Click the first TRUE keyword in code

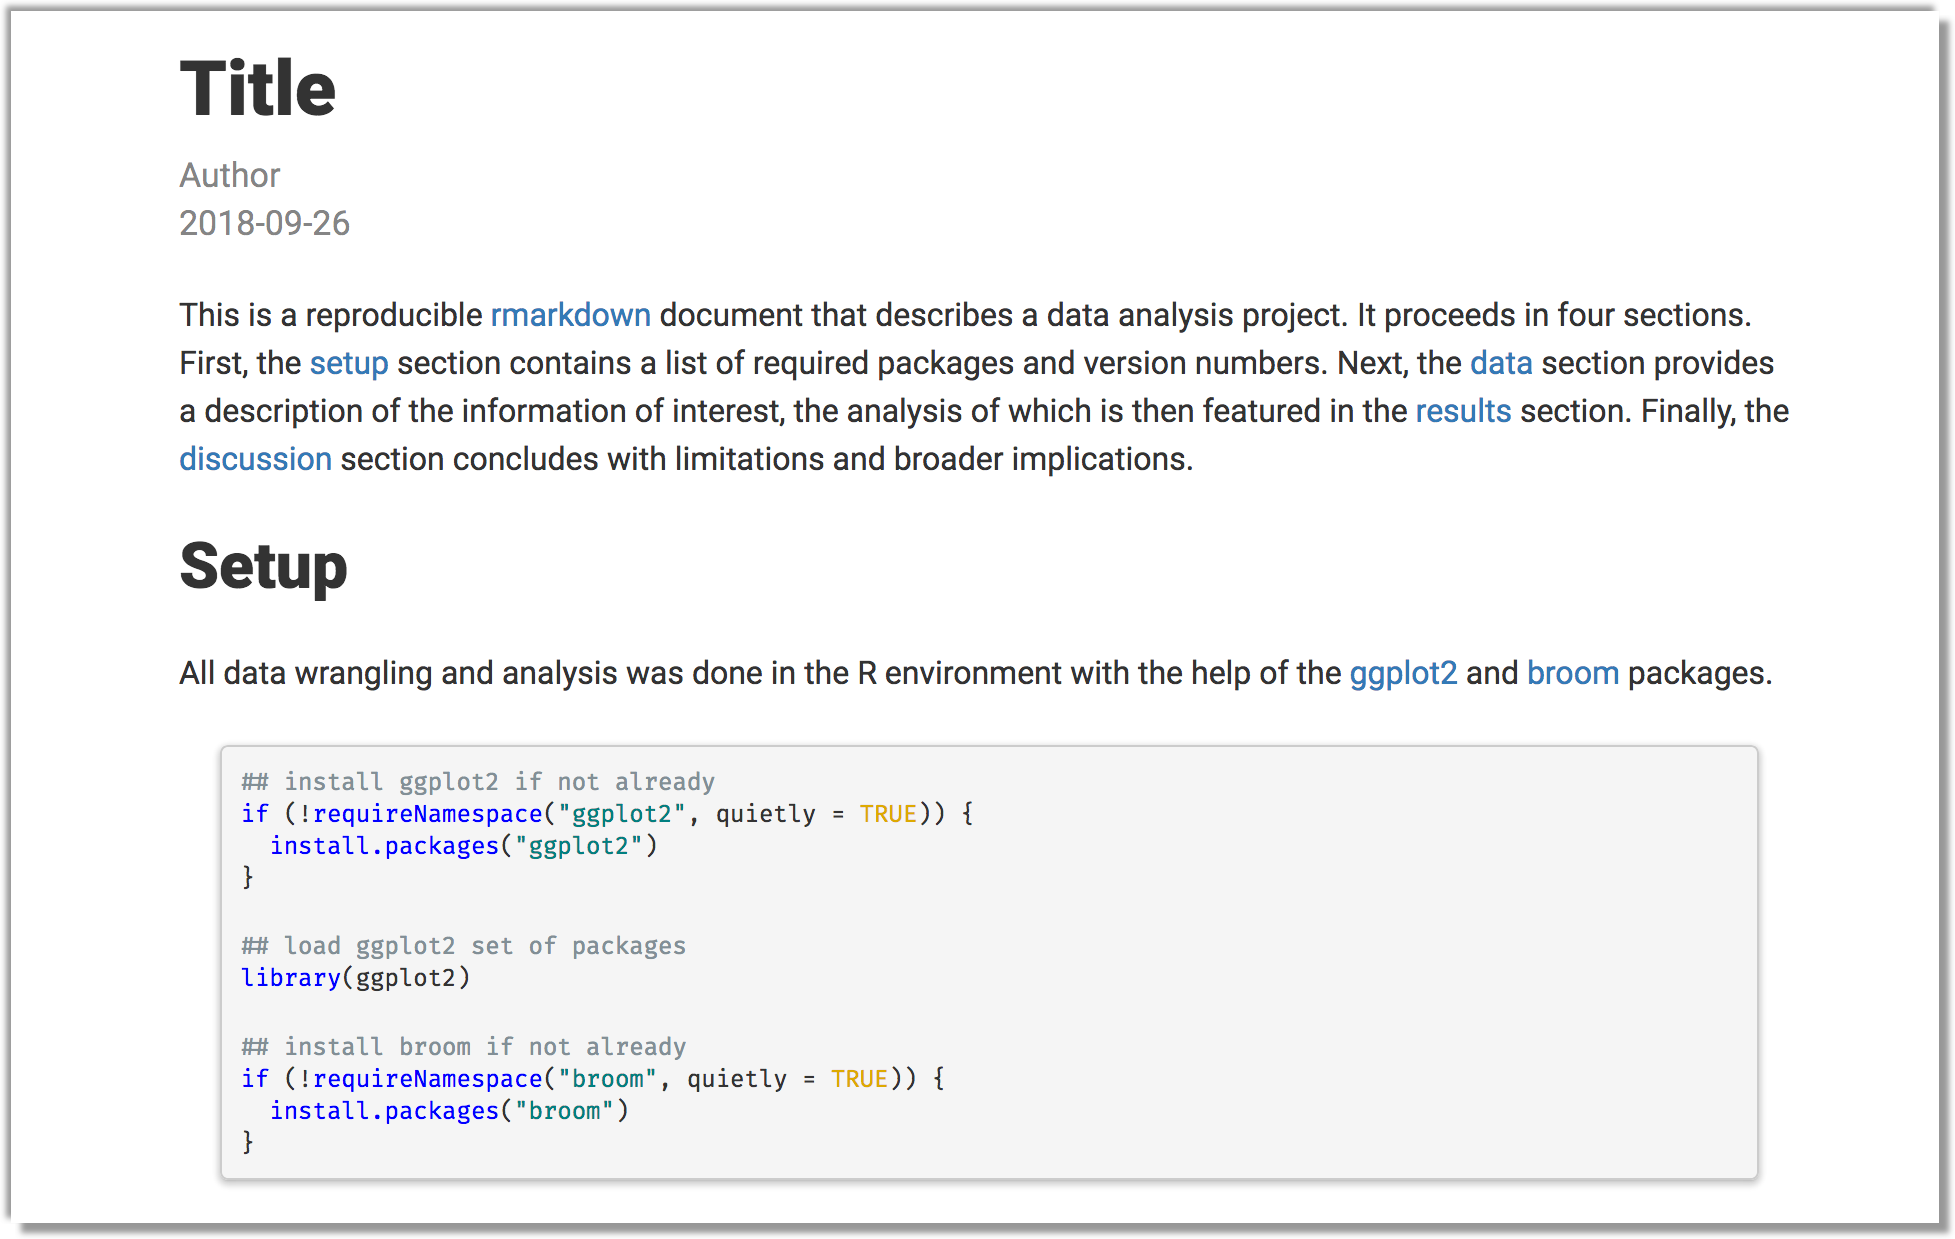tap(888, 814)
